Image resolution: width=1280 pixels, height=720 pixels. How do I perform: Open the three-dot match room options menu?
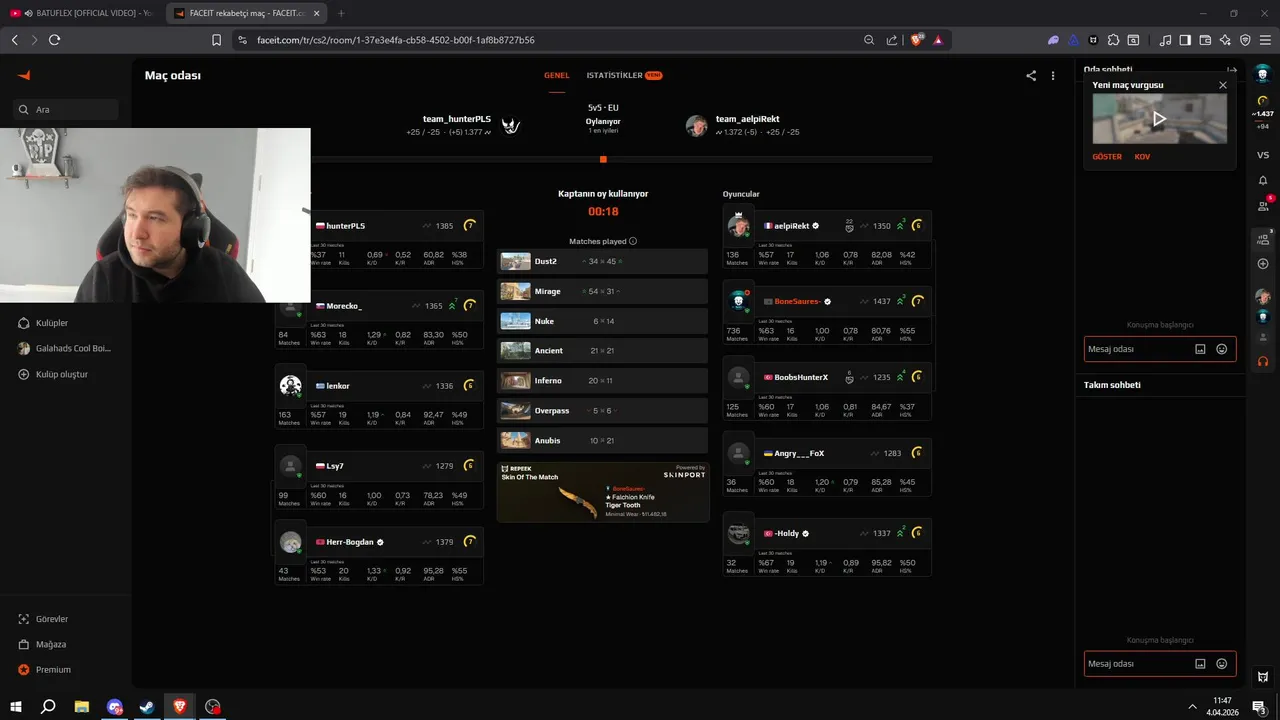pyautogui.click(x=1053, y=75)
